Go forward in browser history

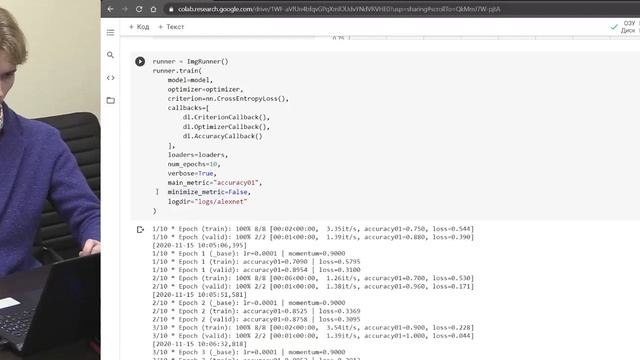[x=125, y=9]
